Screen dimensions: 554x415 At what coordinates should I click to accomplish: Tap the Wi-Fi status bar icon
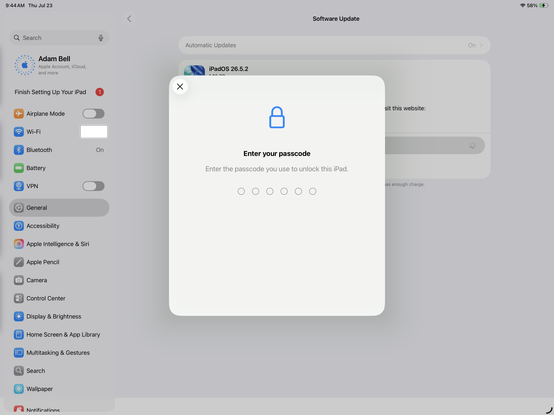point(523,5)
